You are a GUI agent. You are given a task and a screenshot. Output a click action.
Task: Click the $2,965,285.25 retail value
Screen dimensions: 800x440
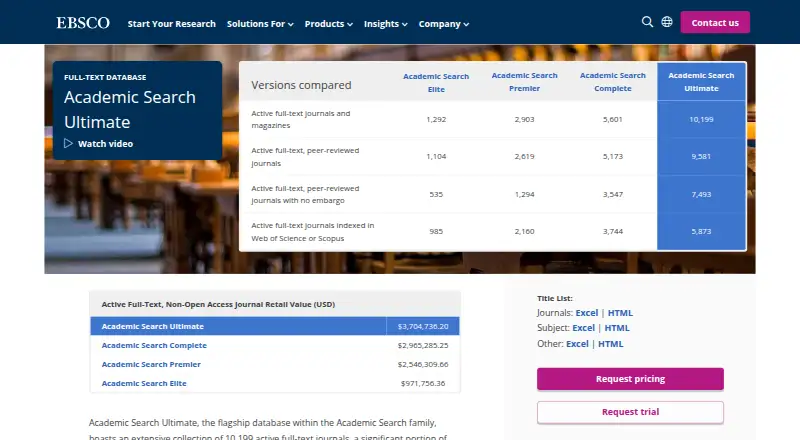tap(423, 346)
